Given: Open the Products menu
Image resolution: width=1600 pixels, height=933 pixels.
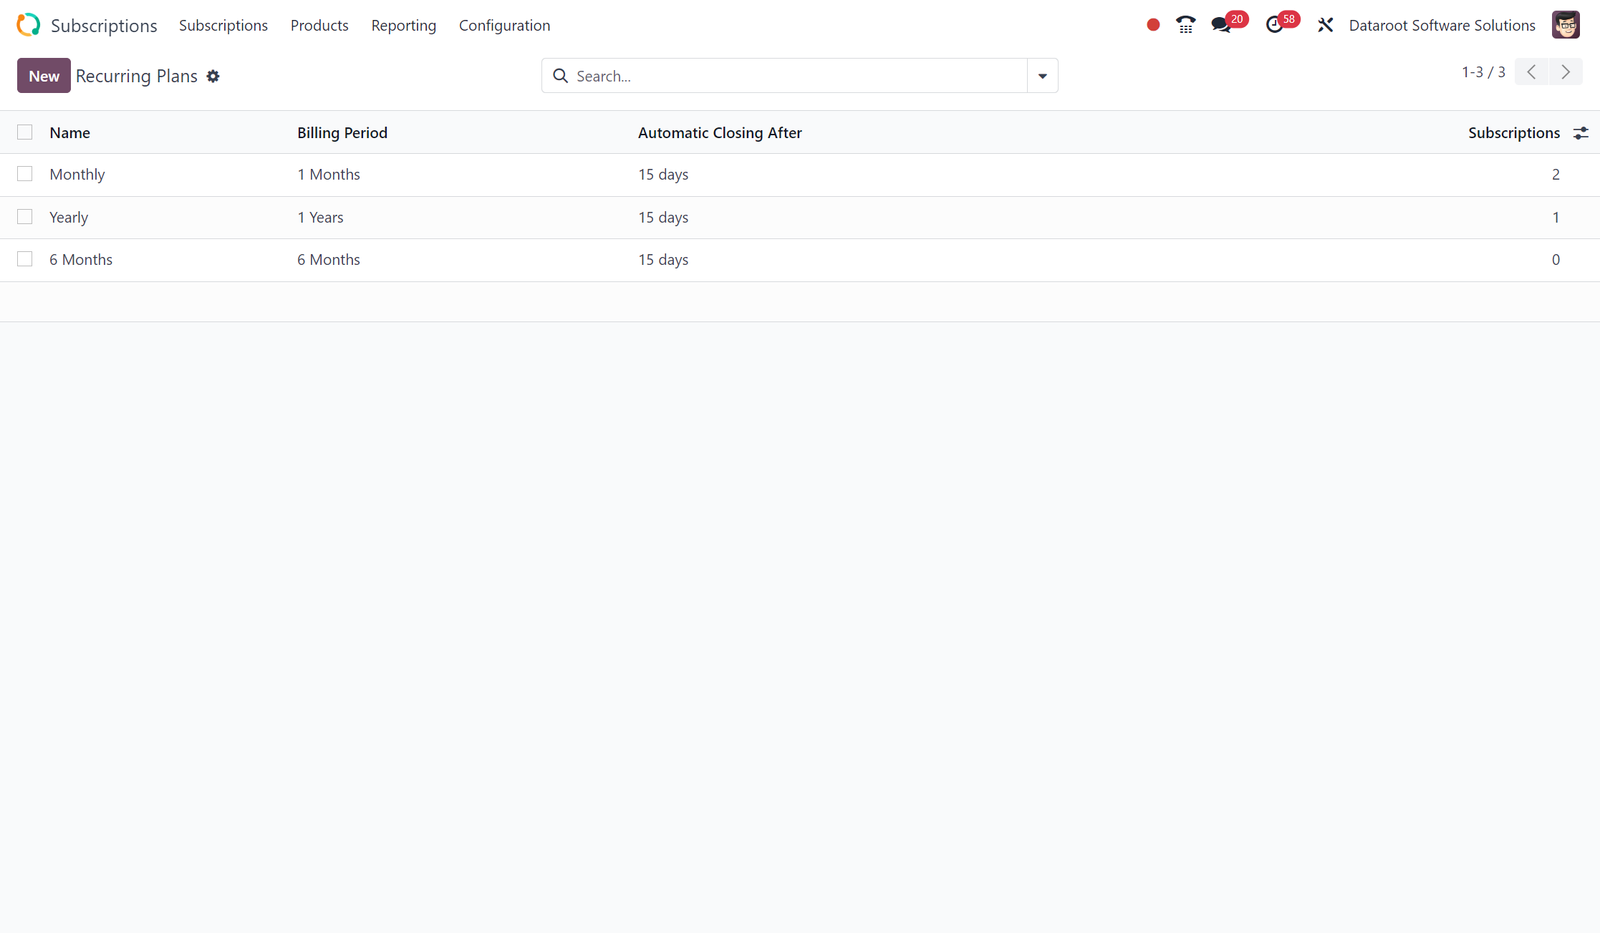Looking at the screenshot, I should pyautogui.click(x=320, y=25).
